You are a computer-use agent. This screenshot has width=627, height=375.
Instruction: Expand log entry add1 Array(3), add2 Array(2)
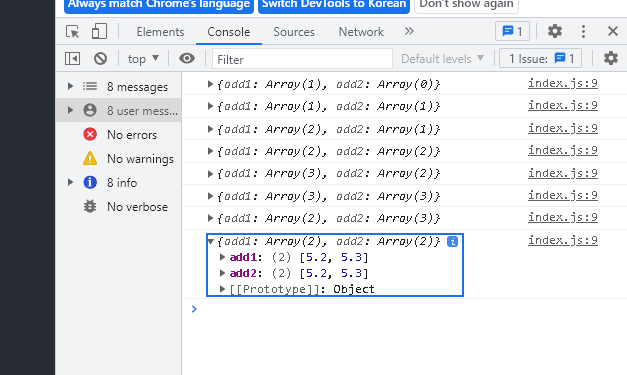[210, 174]
